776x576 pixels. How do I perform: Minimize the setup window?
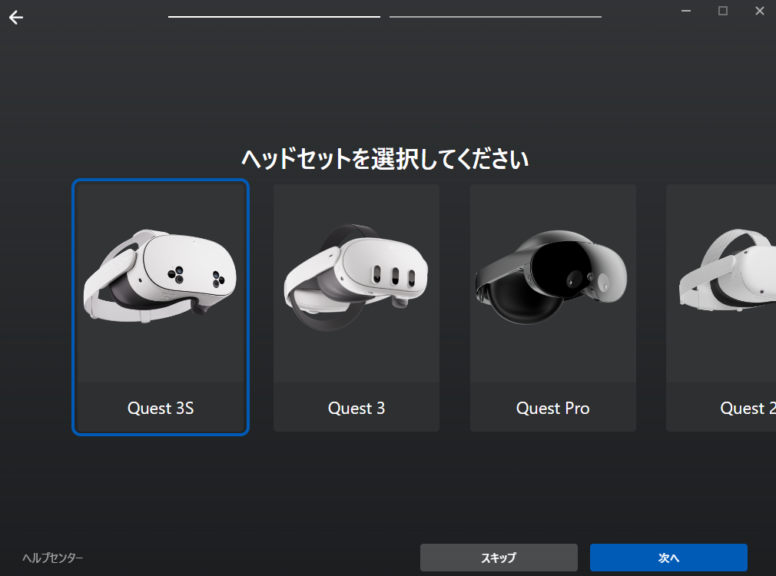tap(686, 11)
